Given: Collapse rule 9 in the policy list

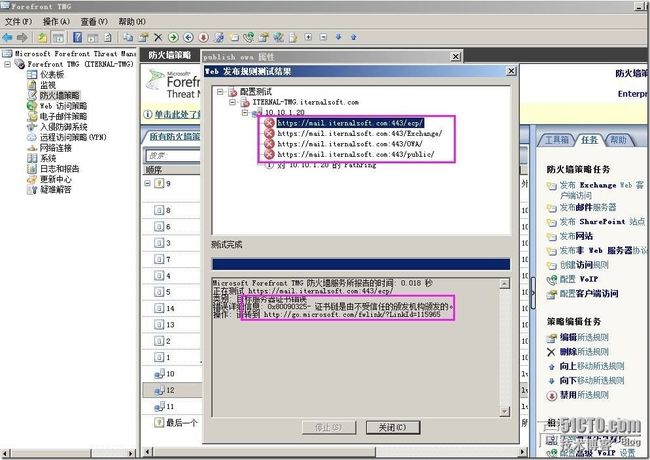Looking at the screenshot, I should coord(148,183).
